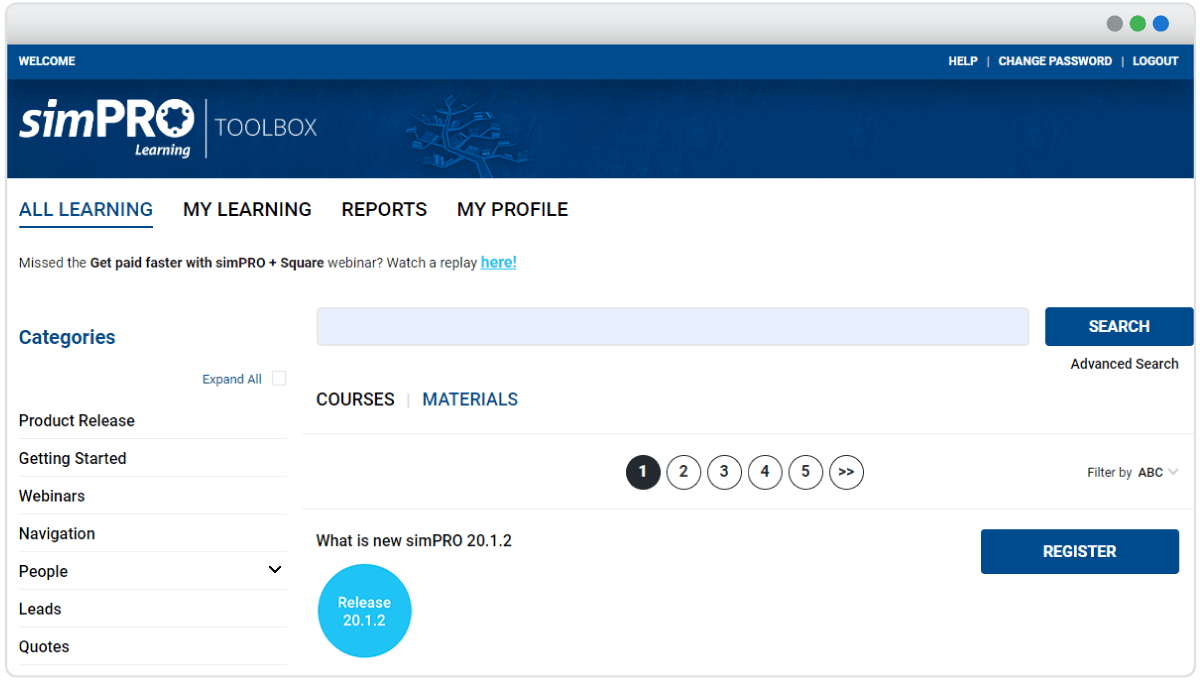Click the Categories heading
1200x681 pixels.
tap(67, 337)
